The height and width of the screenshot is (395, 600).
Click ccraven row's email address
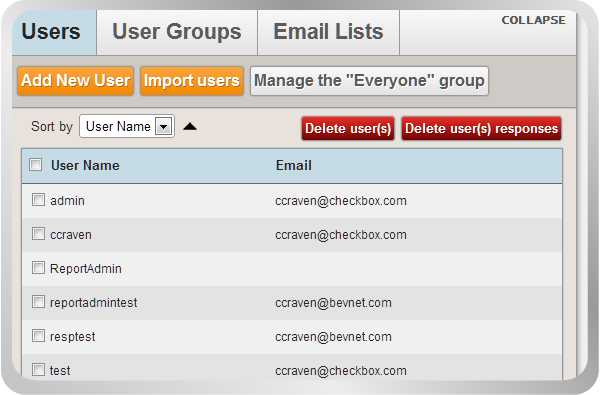[x=341, y=235]
